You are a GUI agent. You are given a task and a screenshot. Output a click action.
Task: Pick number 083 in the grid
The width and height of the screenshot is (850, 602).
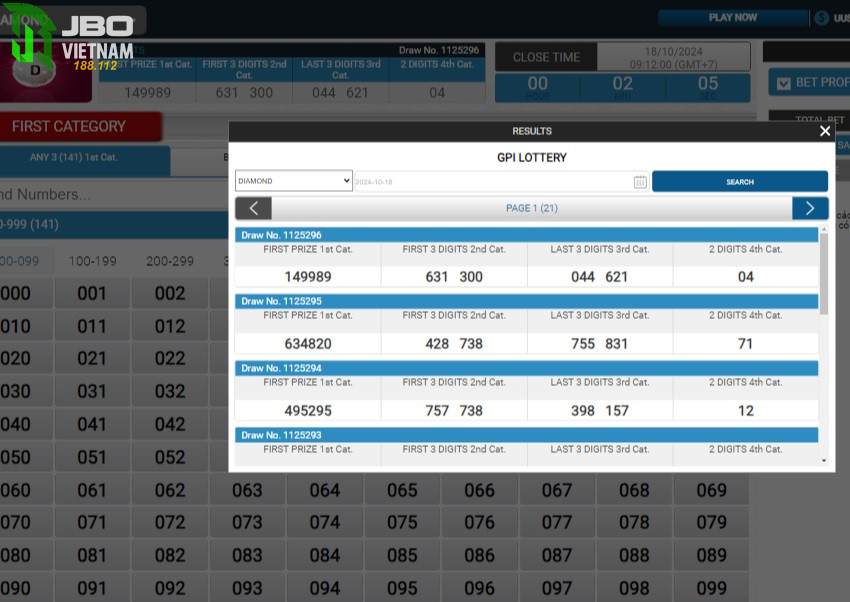point(247,555)
